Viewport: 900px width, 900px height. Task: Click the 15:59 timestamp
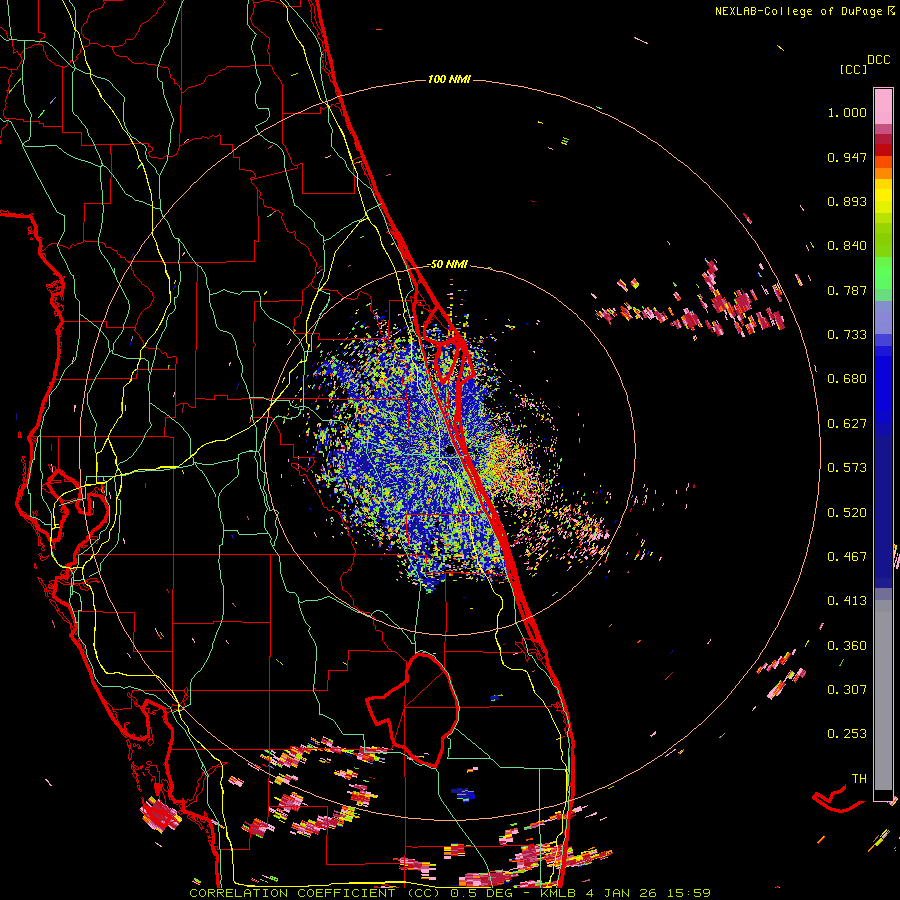[x=690, y=893]
